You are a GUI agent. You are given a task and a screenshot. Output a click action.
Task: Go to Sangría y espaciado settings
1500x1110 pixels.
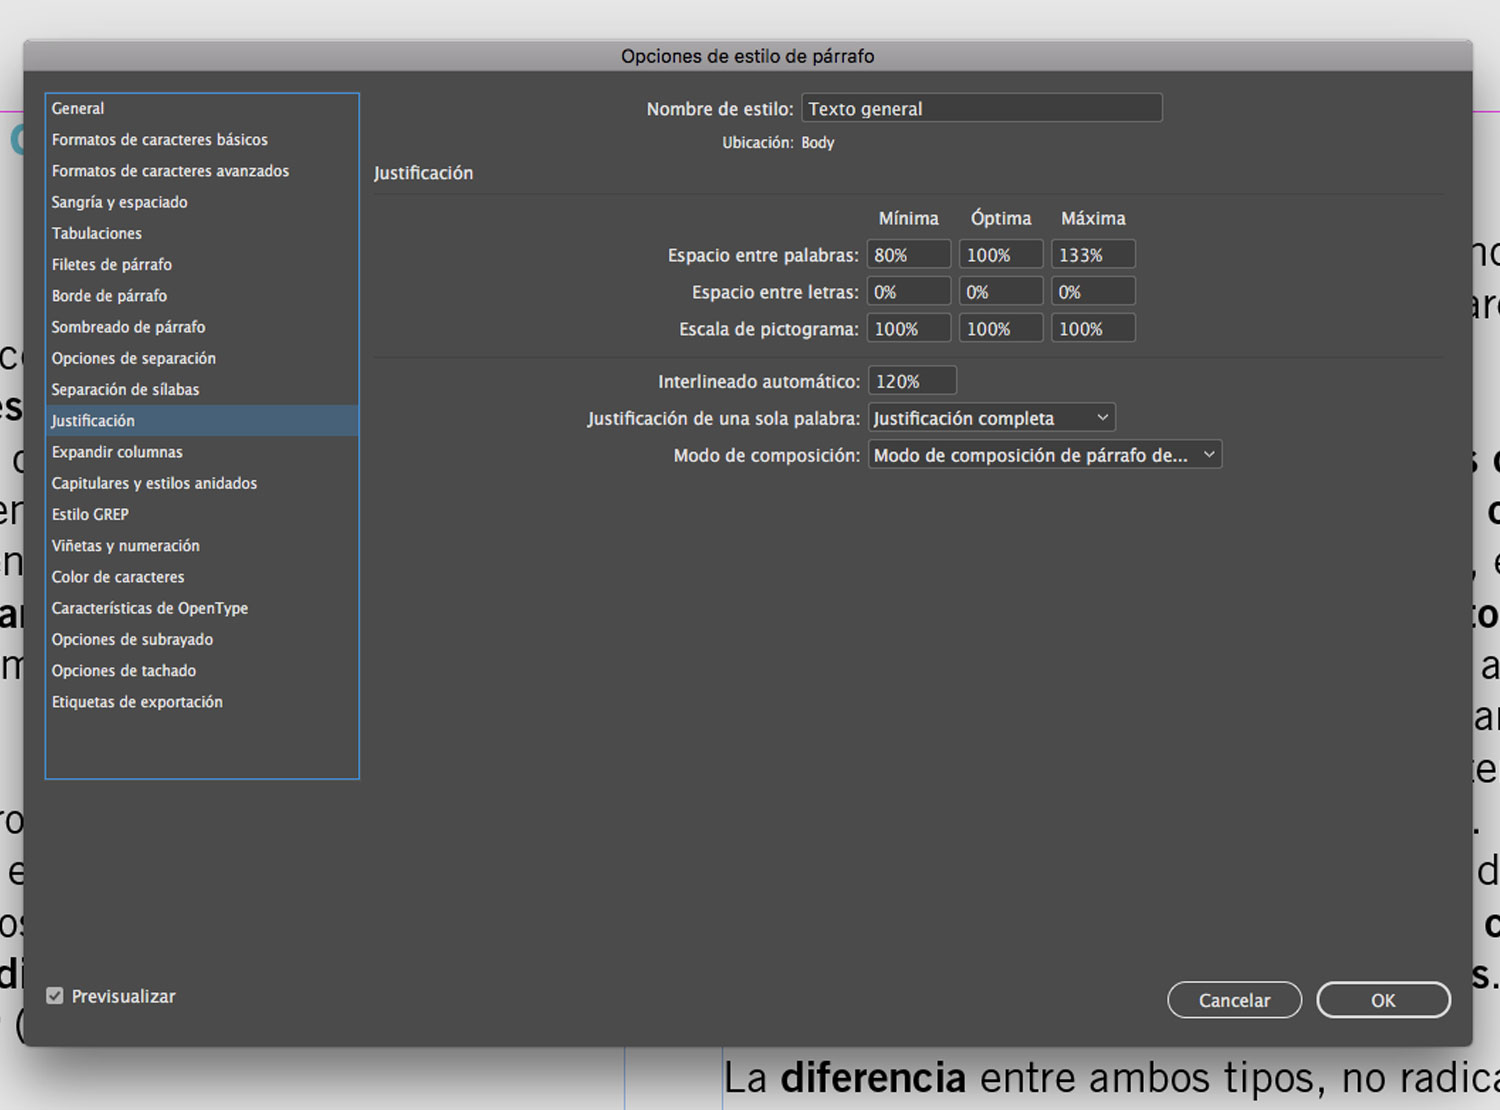coord(120,202)
